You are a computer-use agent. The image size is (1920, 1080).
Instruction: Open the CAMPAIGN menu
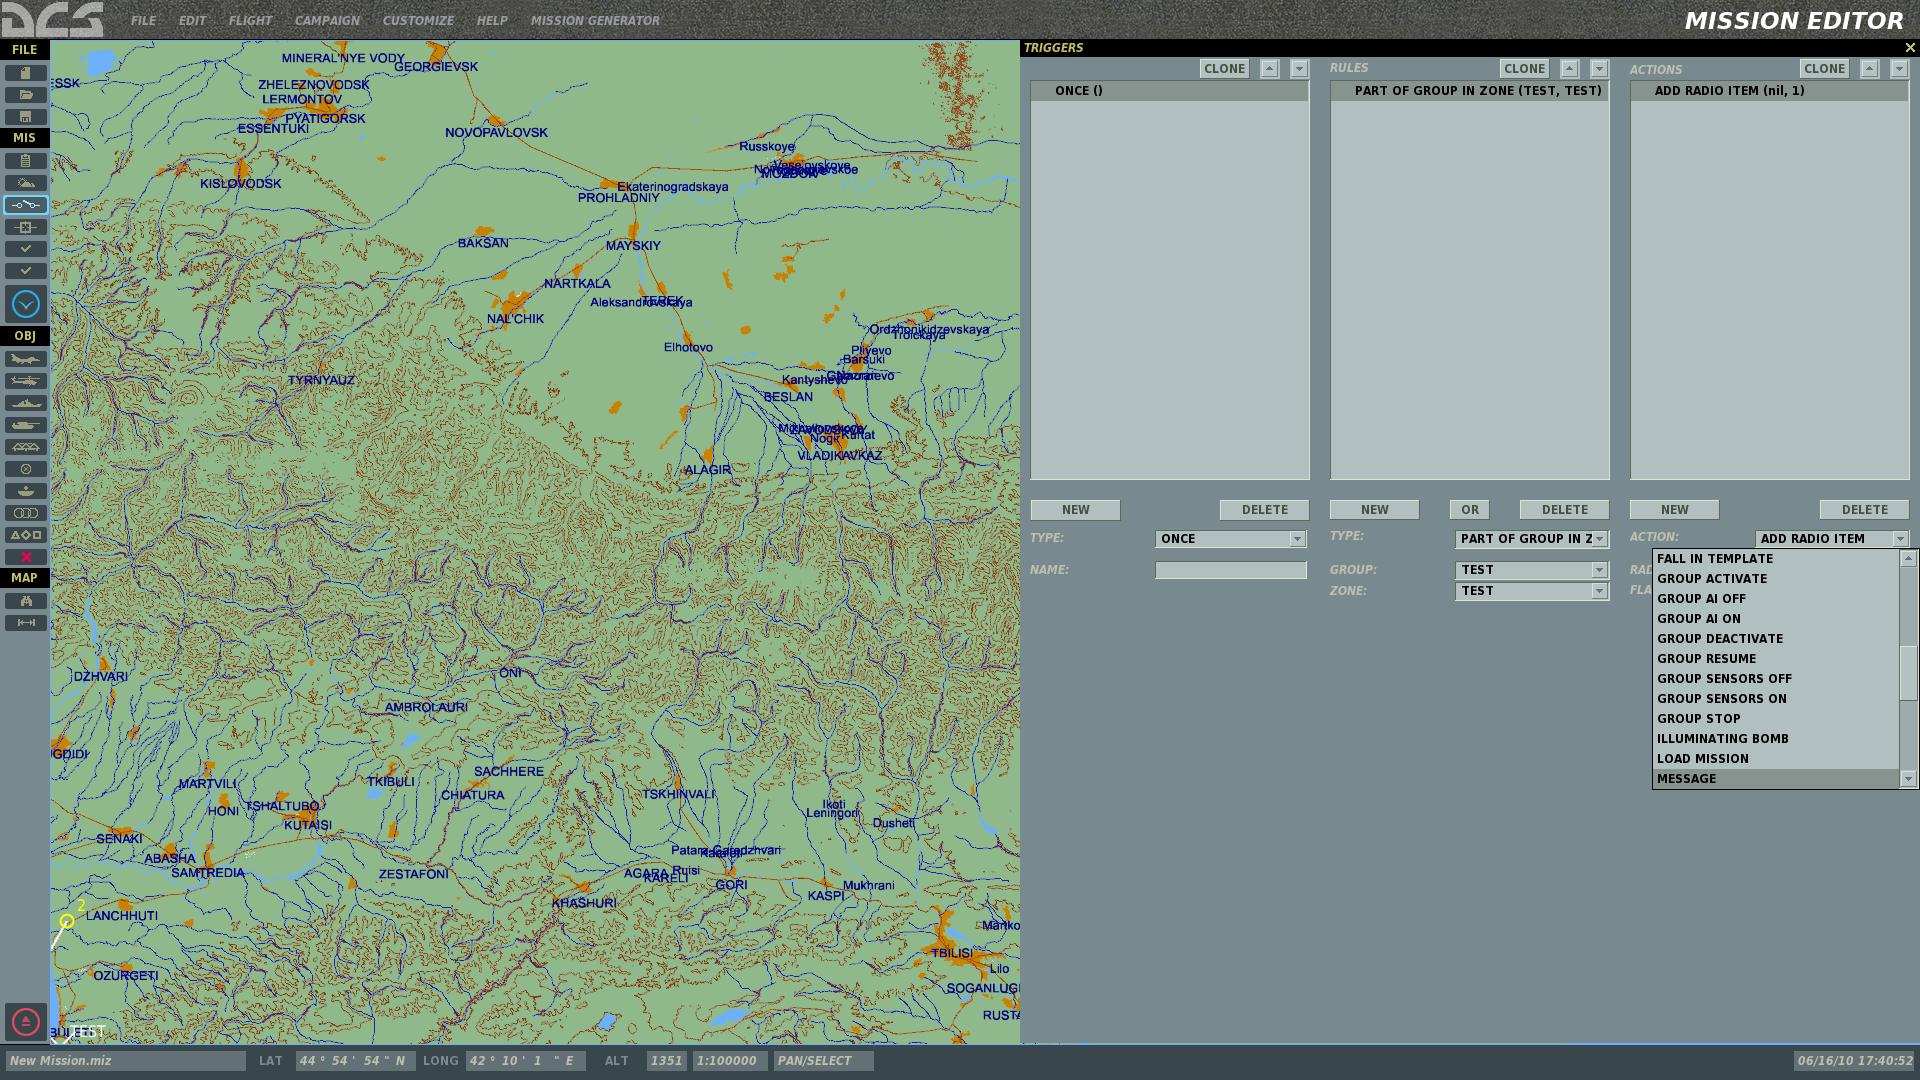(326, 20)
